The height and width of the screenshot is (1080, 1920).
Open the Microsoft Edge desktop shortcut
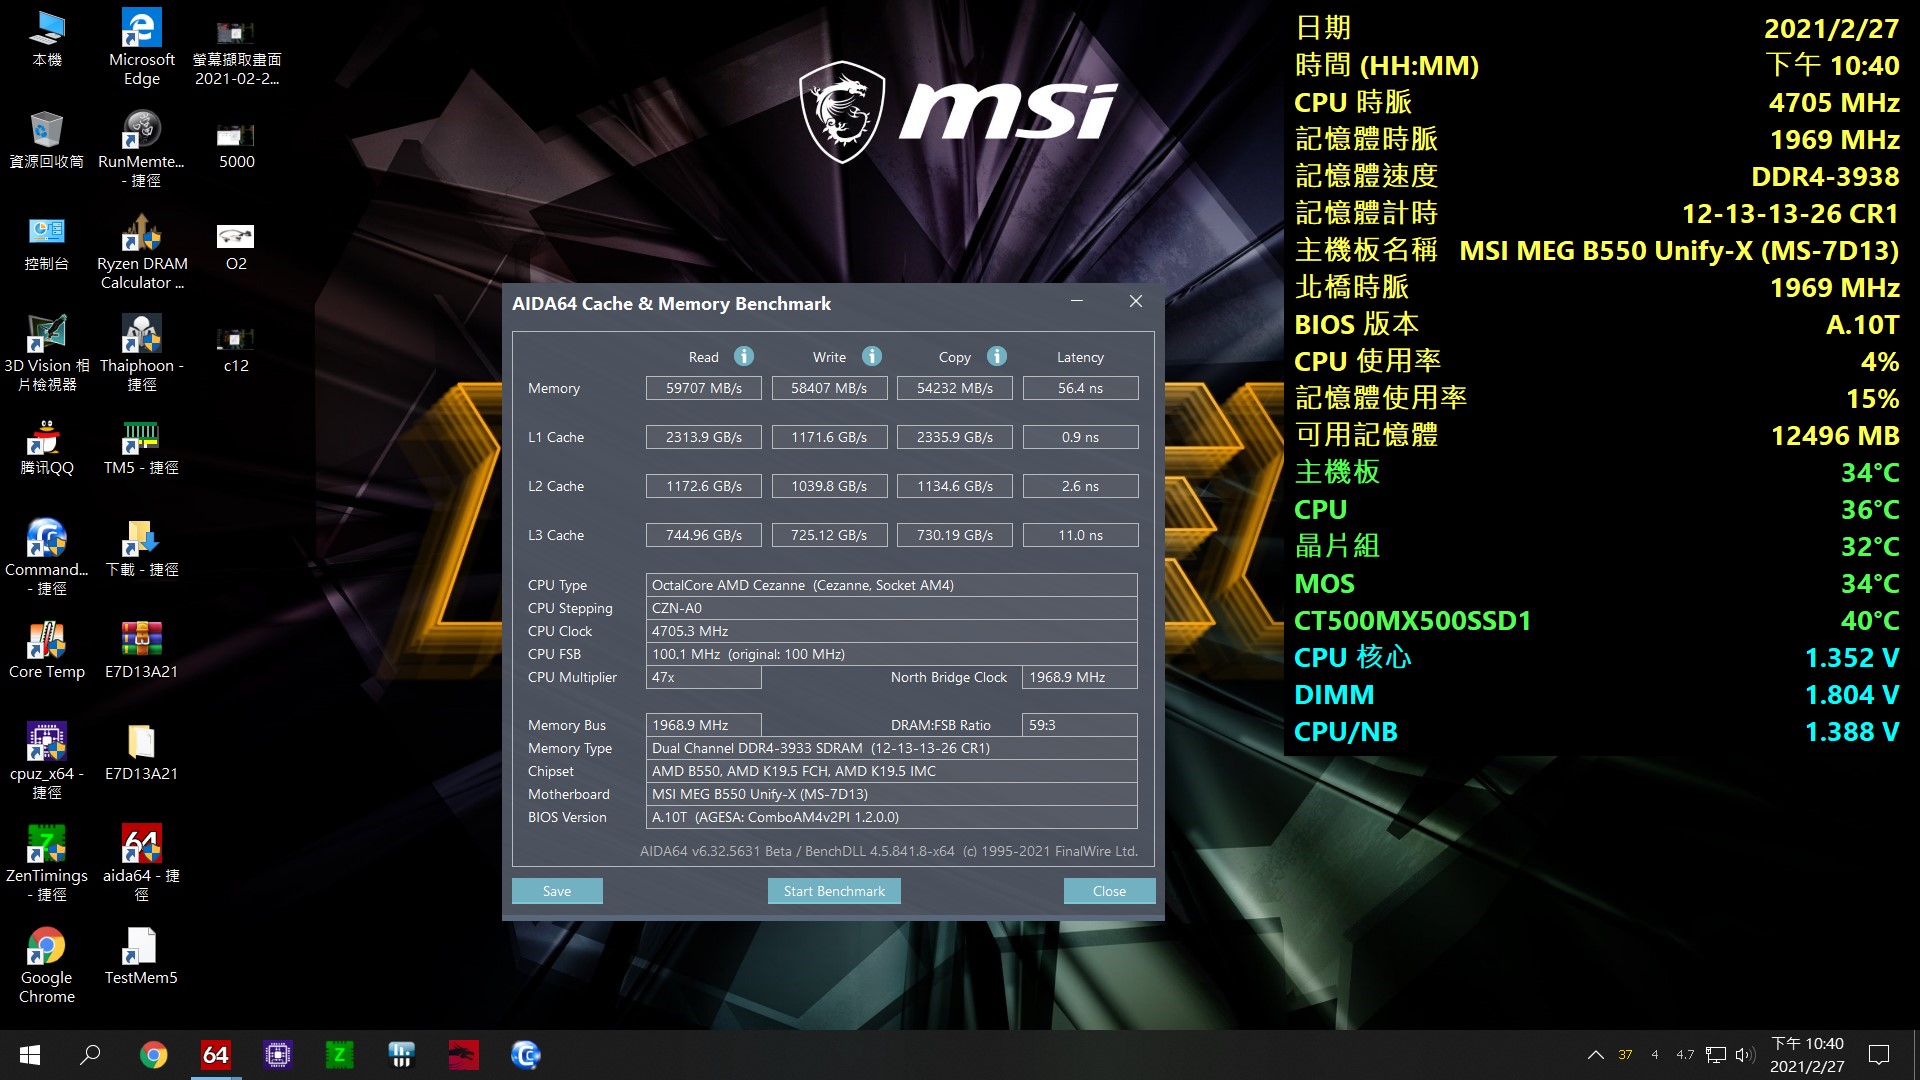click(x=141, y=48)
